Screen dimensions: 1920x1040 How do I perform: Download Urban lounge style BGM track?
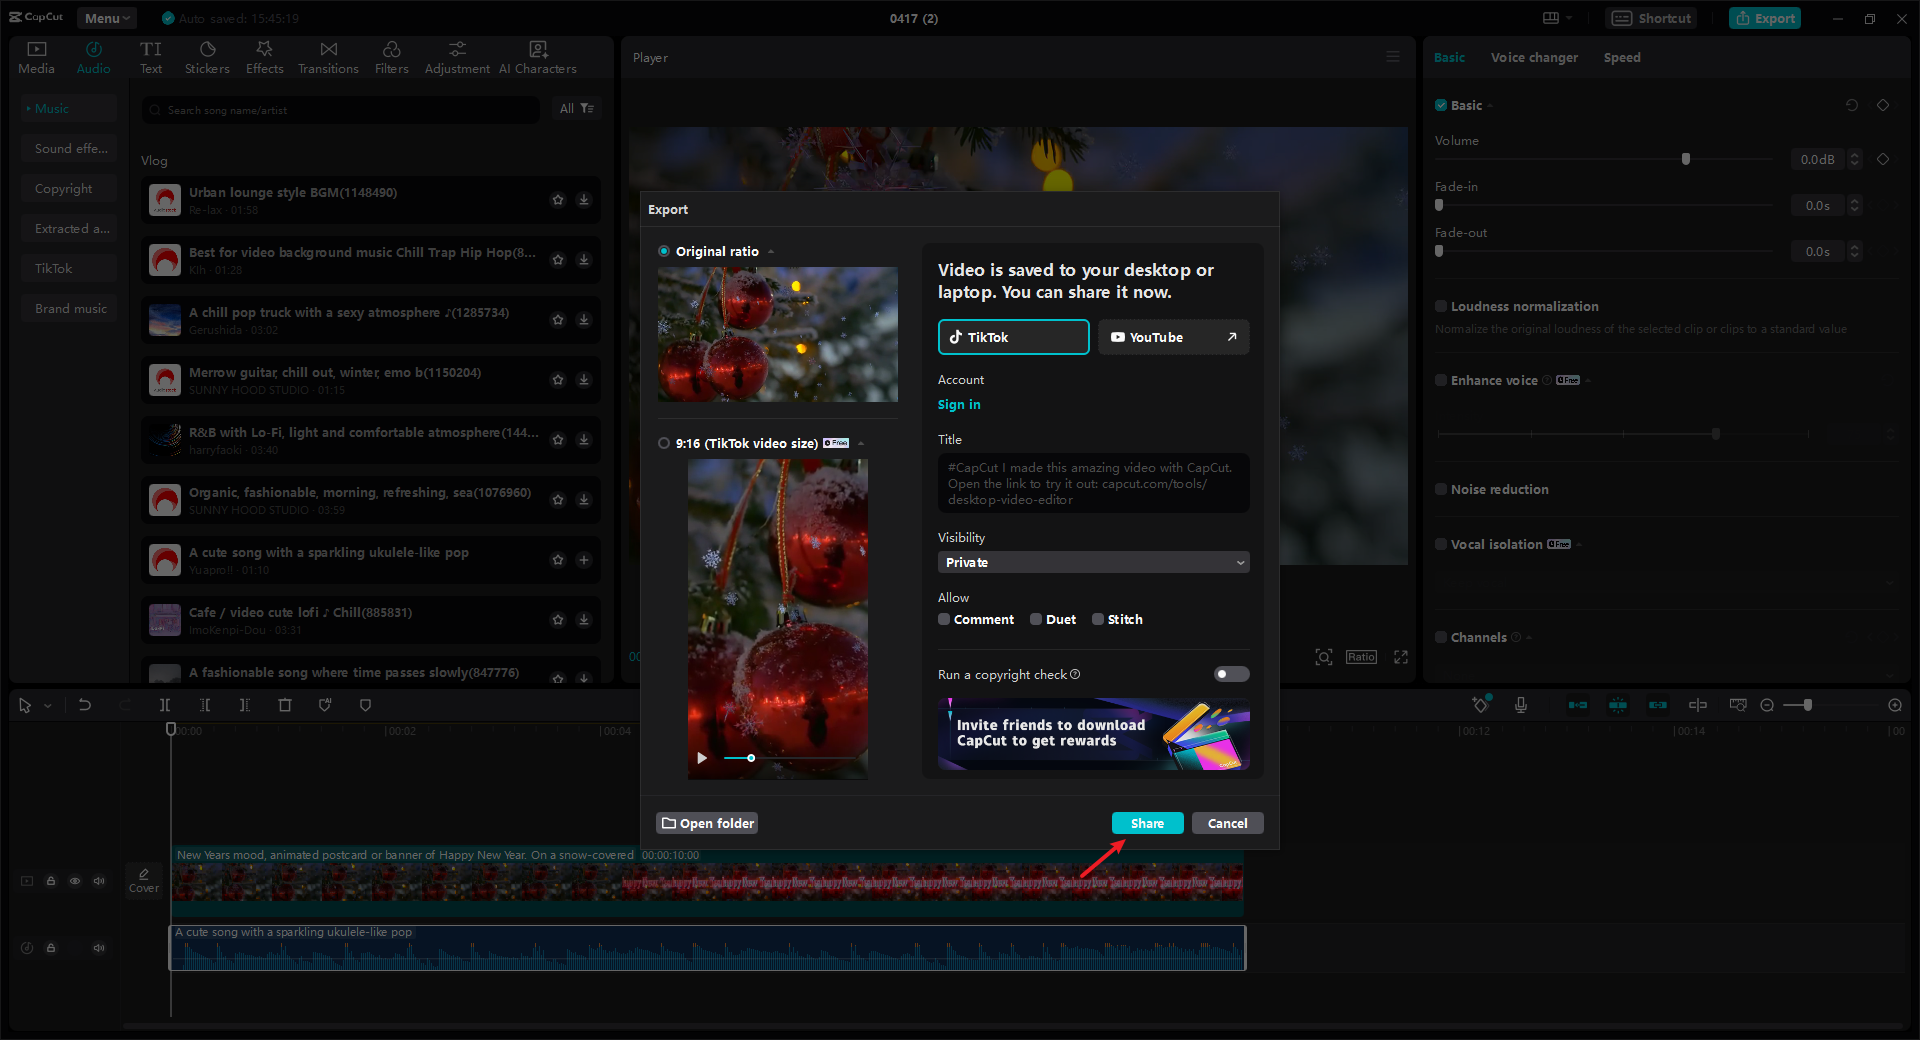pos(584,200)
